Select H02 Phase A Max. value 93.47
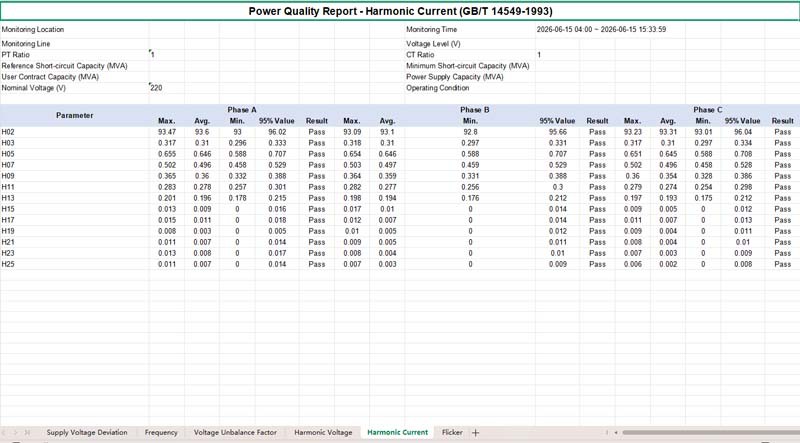This screenshot has width=800, height=443. [167, 132]
